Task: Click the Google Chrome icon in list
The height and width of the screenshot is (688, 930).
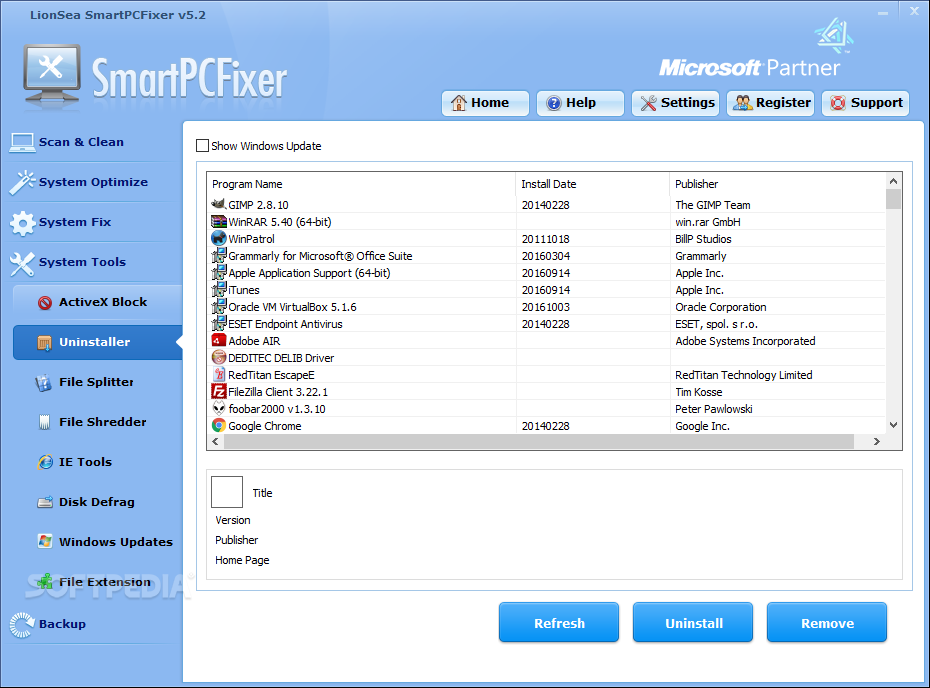Action: click(x=219, y=425)
